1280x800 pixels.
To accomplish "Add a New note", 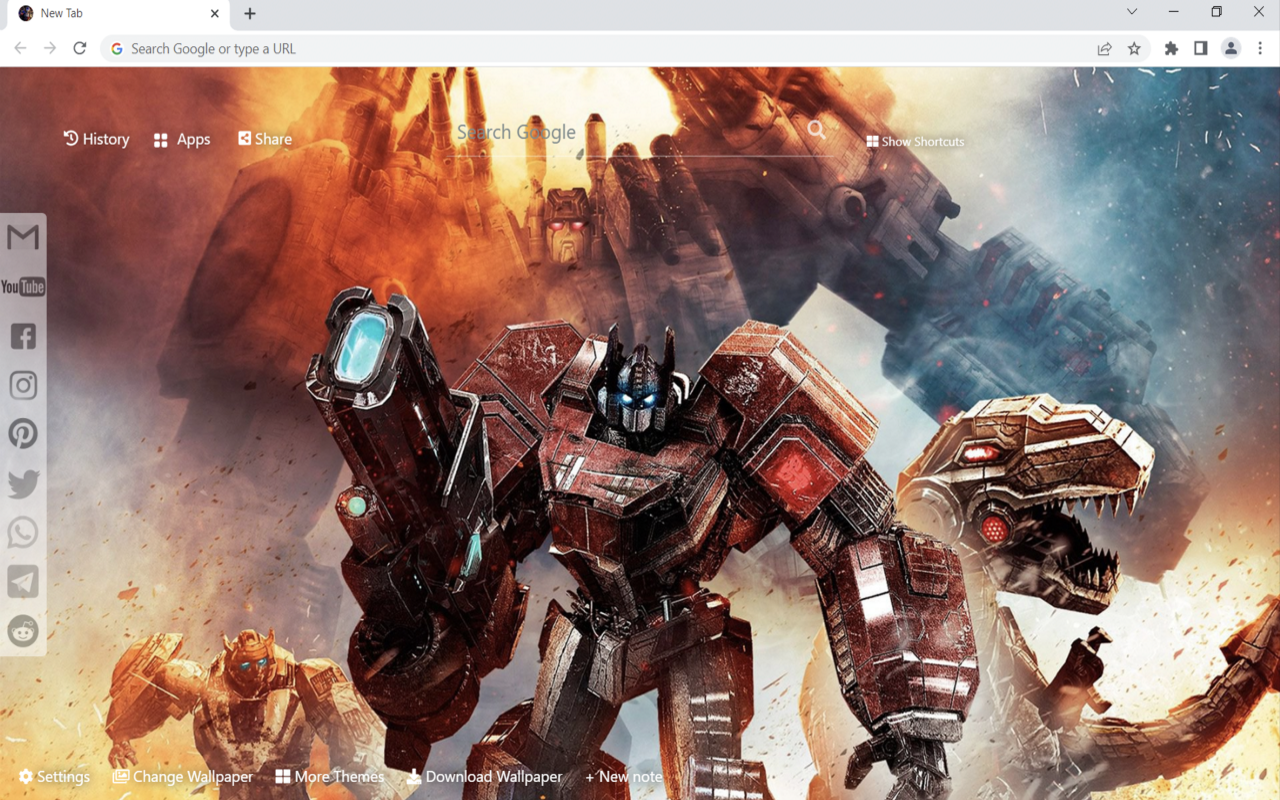I will (x=624, y=776).
